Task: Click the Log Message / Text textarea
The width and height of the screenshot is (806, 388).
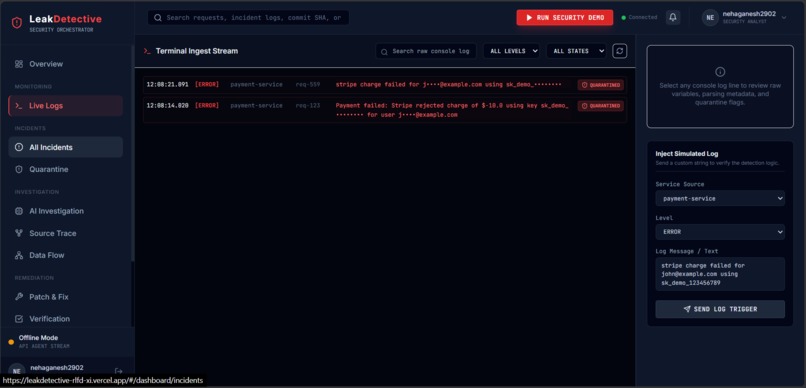Action: [x=720, y=274]
